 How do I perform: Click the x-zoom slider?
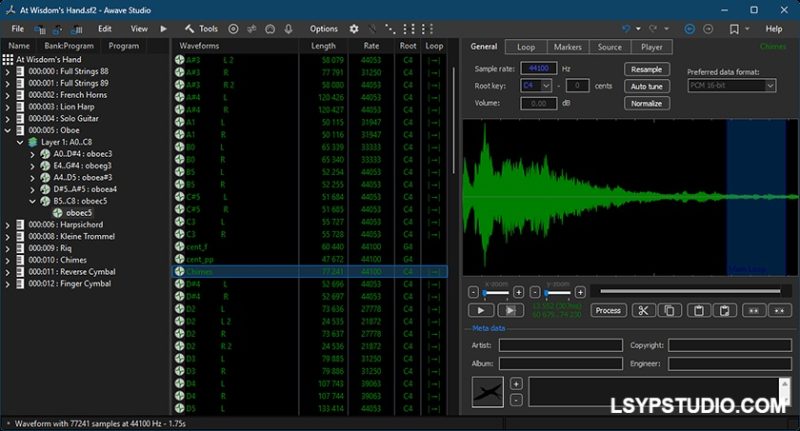pyautogui.click(x=496, y=293)
